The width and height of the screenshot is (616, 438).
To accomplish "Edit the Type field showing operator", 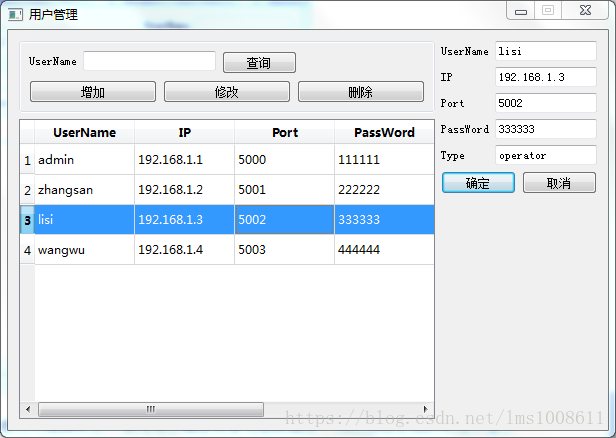I will [x=546, y=155].
